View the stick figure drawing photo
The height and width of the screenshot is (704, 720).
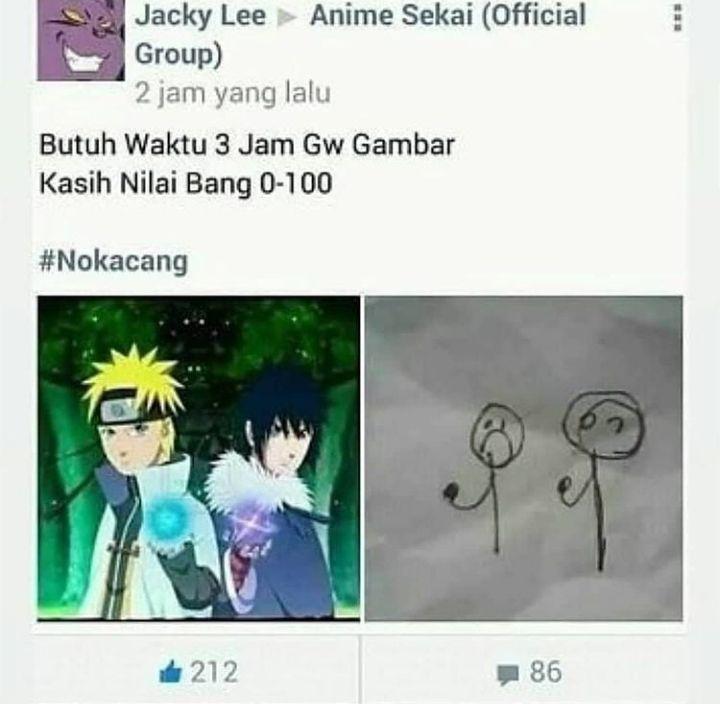point(524,458)
